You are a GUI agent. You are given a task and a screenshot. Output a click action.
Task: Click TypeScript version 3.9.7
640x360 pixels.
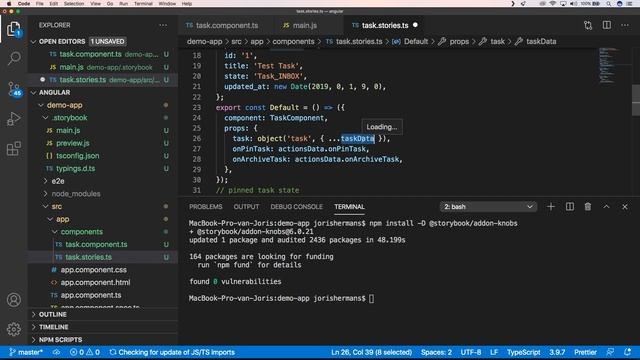point(557,352)
